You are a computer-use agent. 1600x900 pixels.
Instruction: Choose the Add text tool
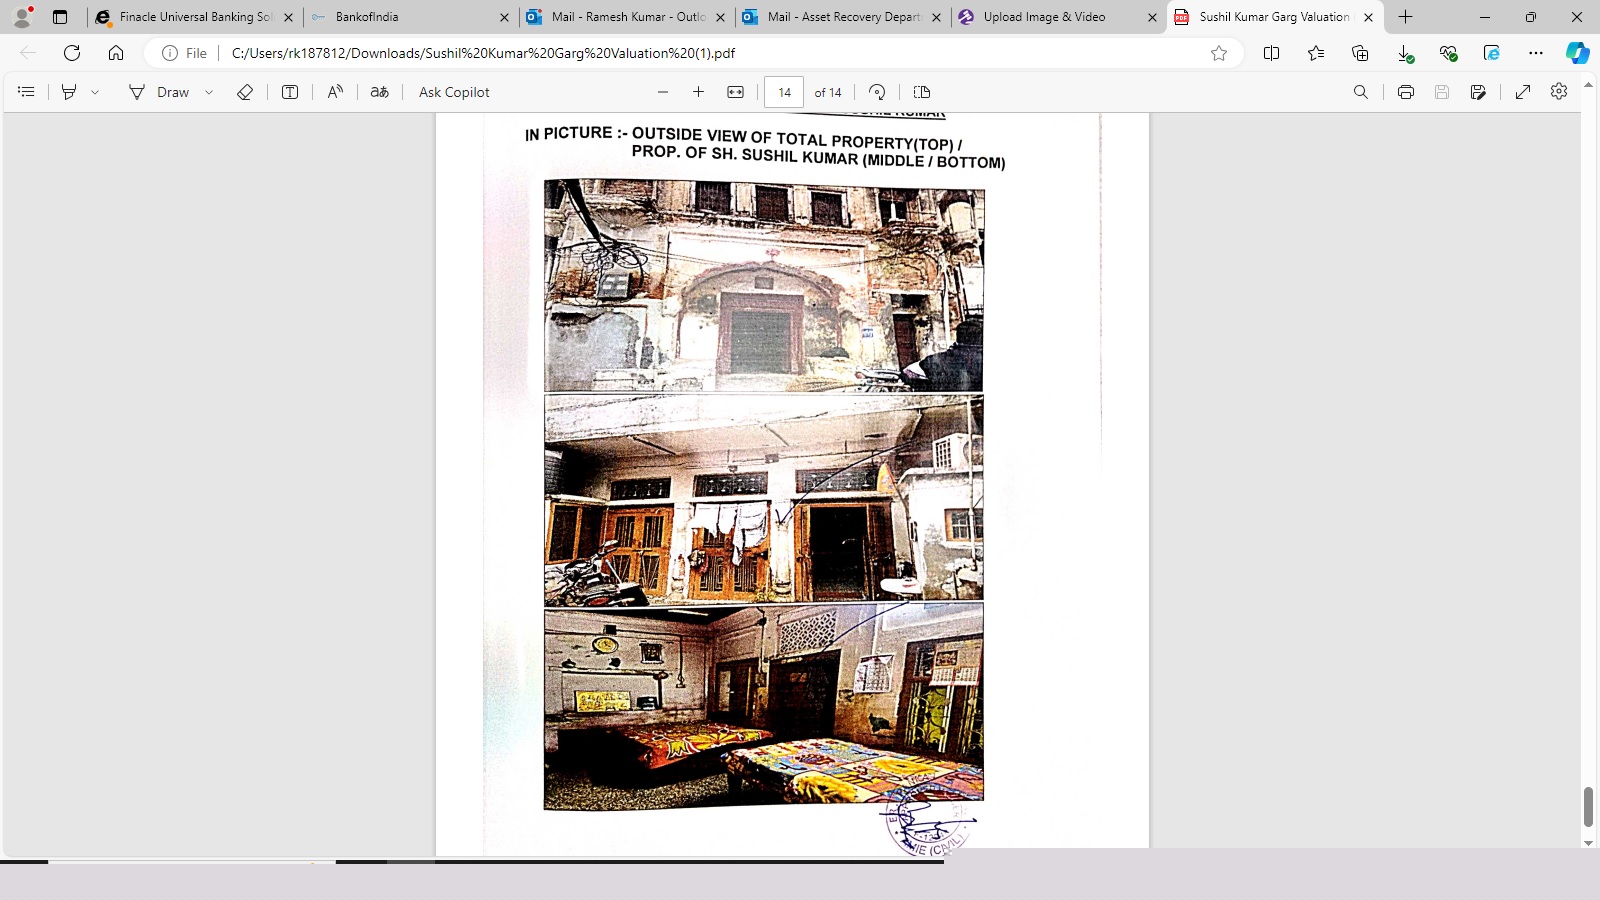[290, 92]
